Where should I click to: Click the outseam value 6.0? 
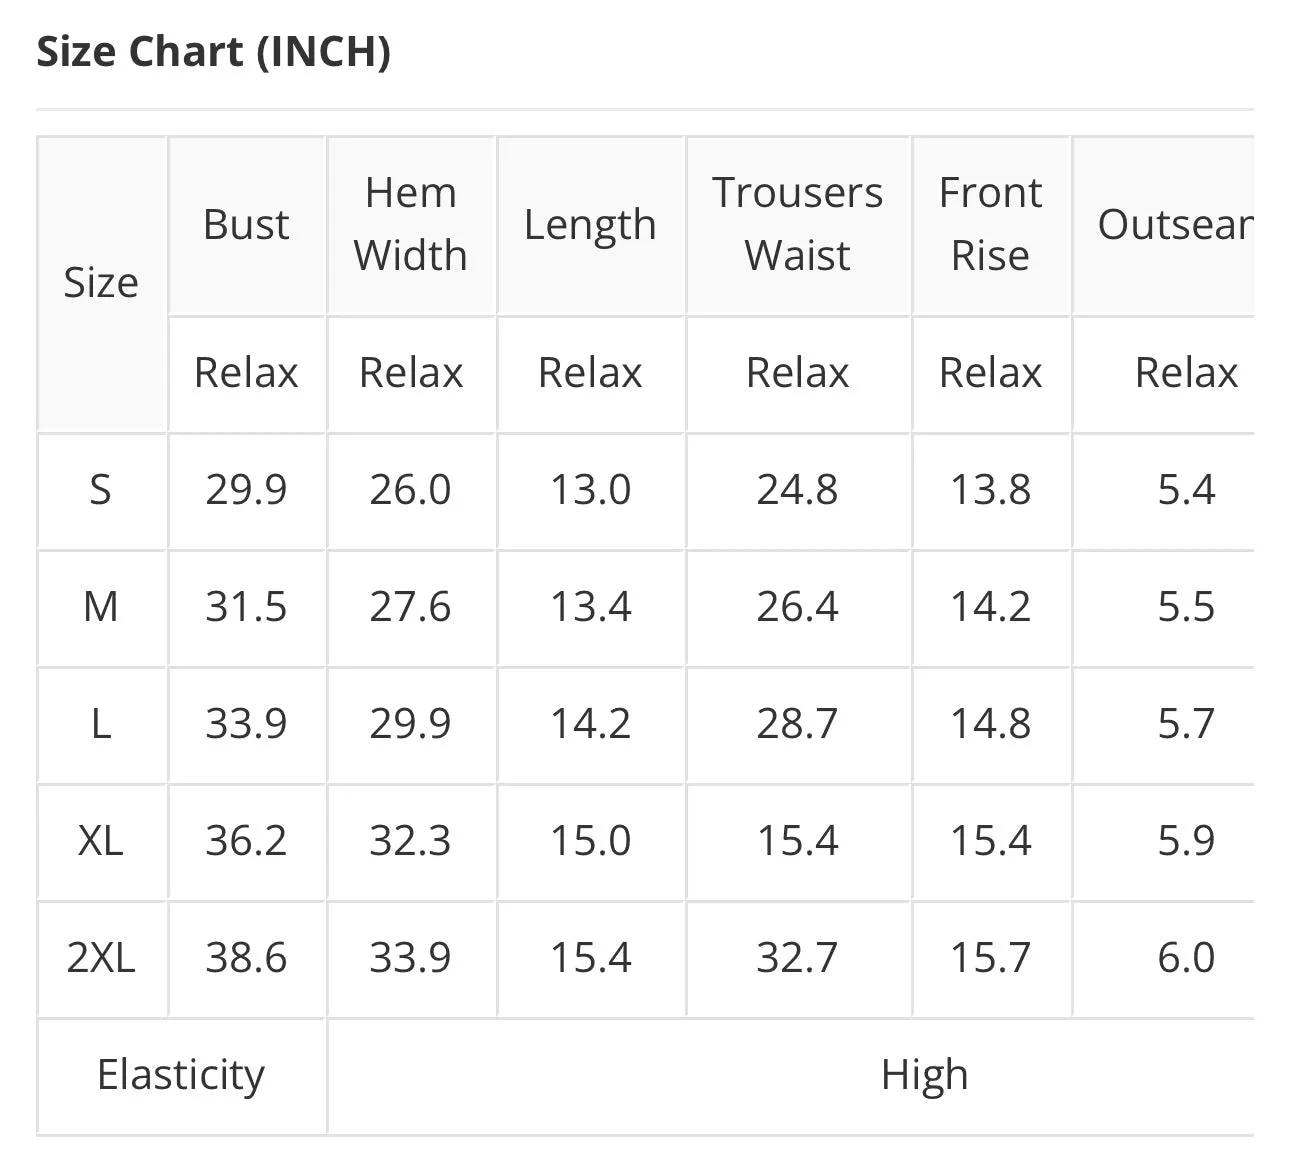tap(1186, 958)
